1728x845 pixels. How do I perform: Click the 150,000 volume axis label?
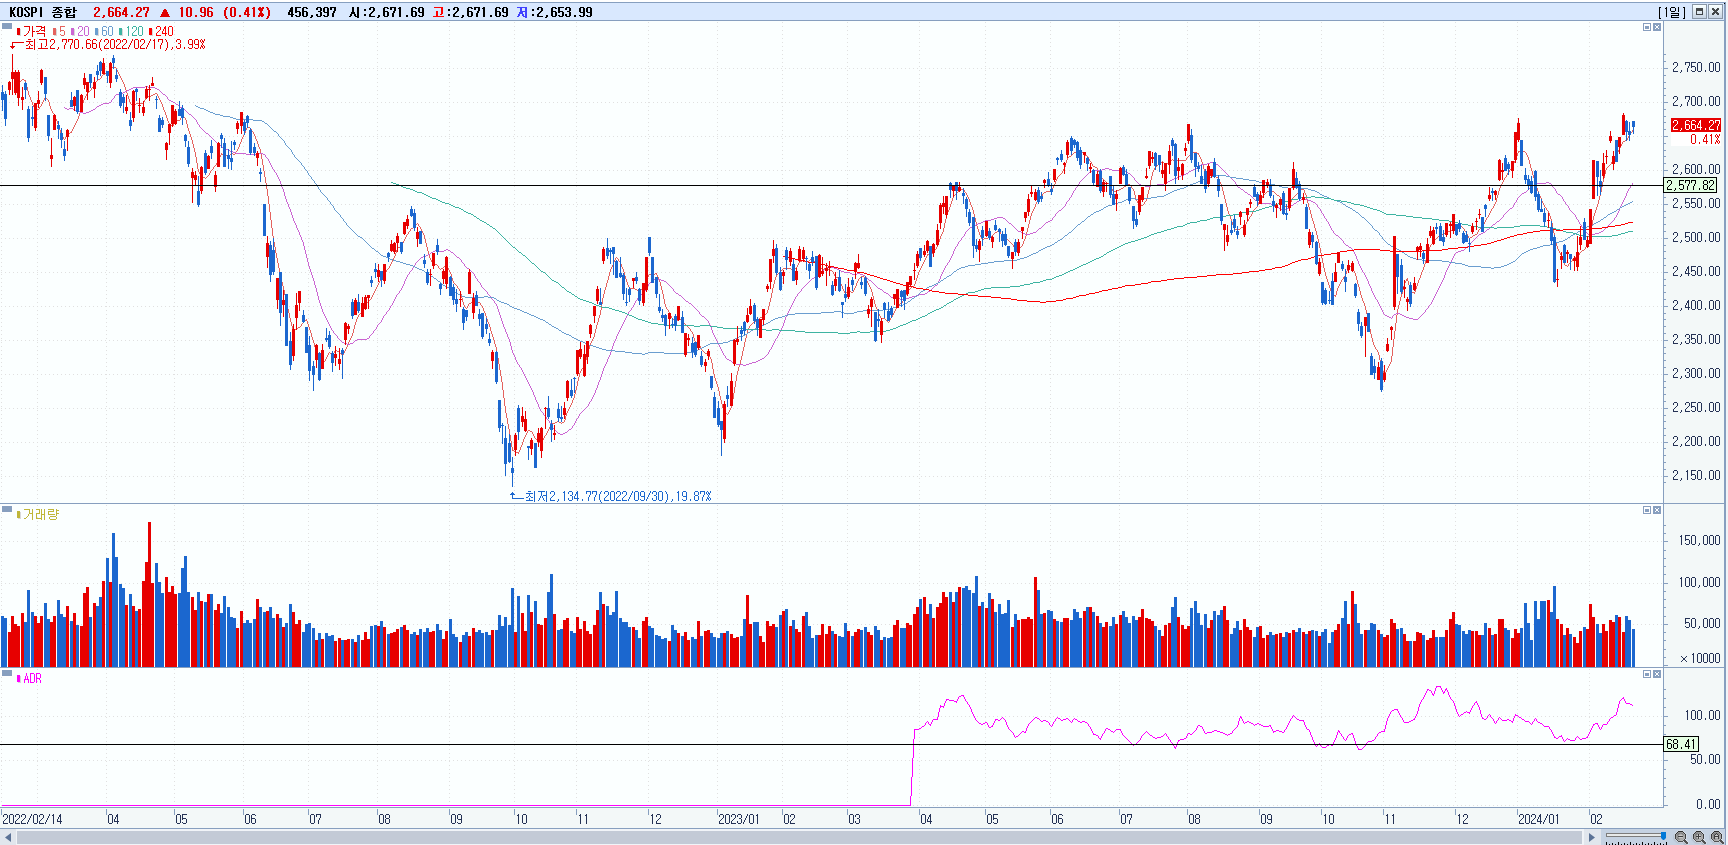1699,540
